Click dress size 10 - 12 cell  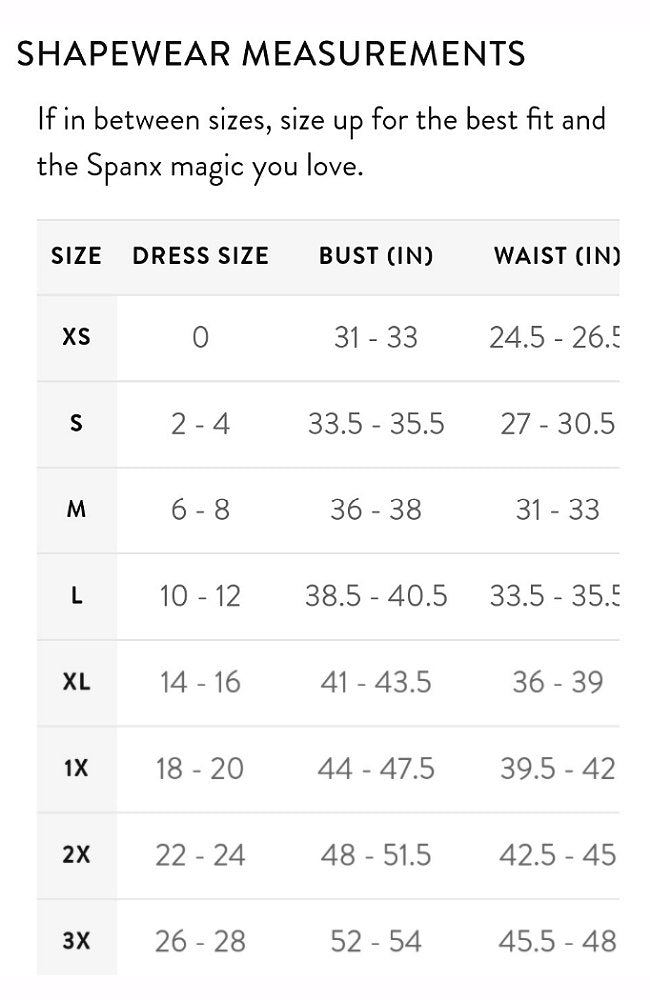pyautogui.click(x=200, y=596)
